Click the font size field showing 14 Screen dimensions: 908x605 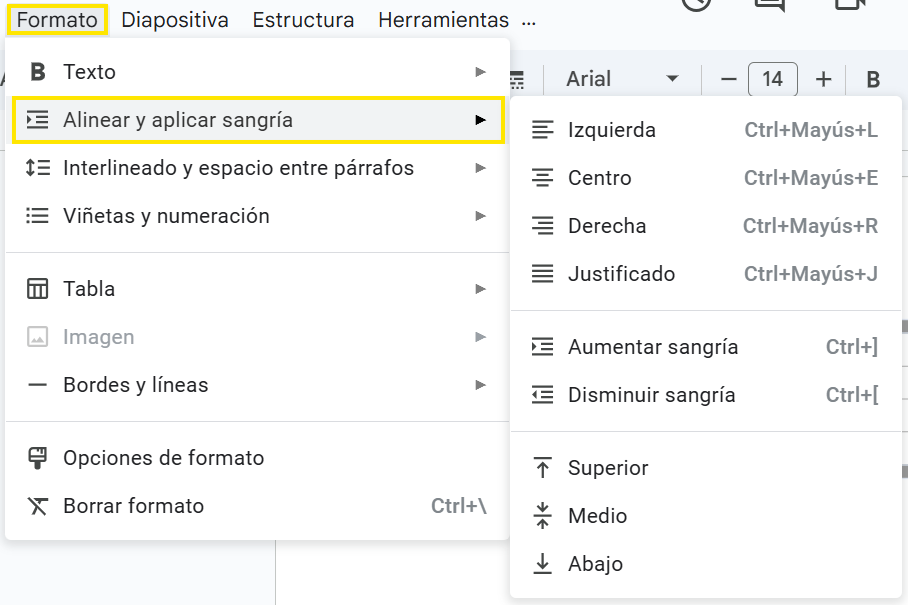[772, 79]
